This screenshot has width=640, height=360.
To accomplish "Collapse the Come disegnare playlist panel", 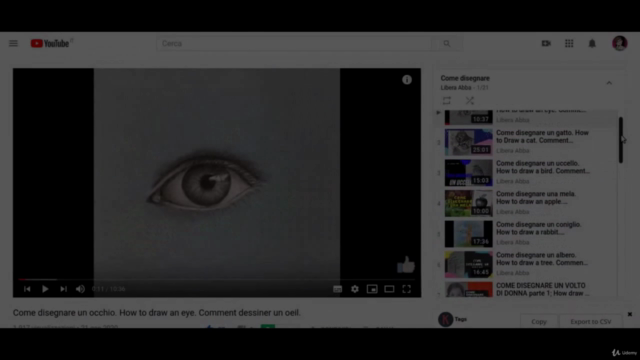I will point(609,83).
